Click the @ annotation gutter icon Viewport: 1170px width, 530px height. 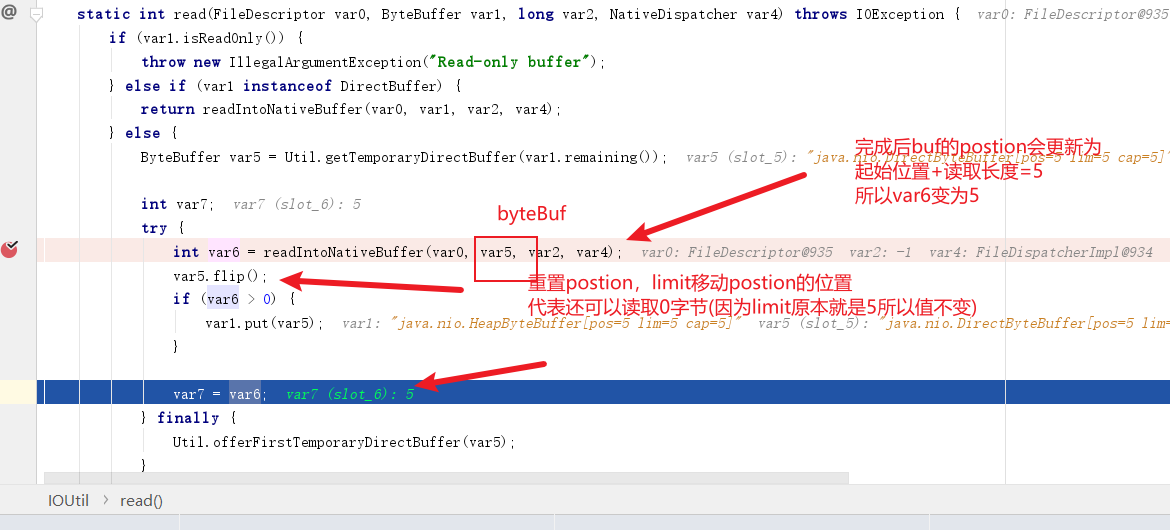pos(9,14)
